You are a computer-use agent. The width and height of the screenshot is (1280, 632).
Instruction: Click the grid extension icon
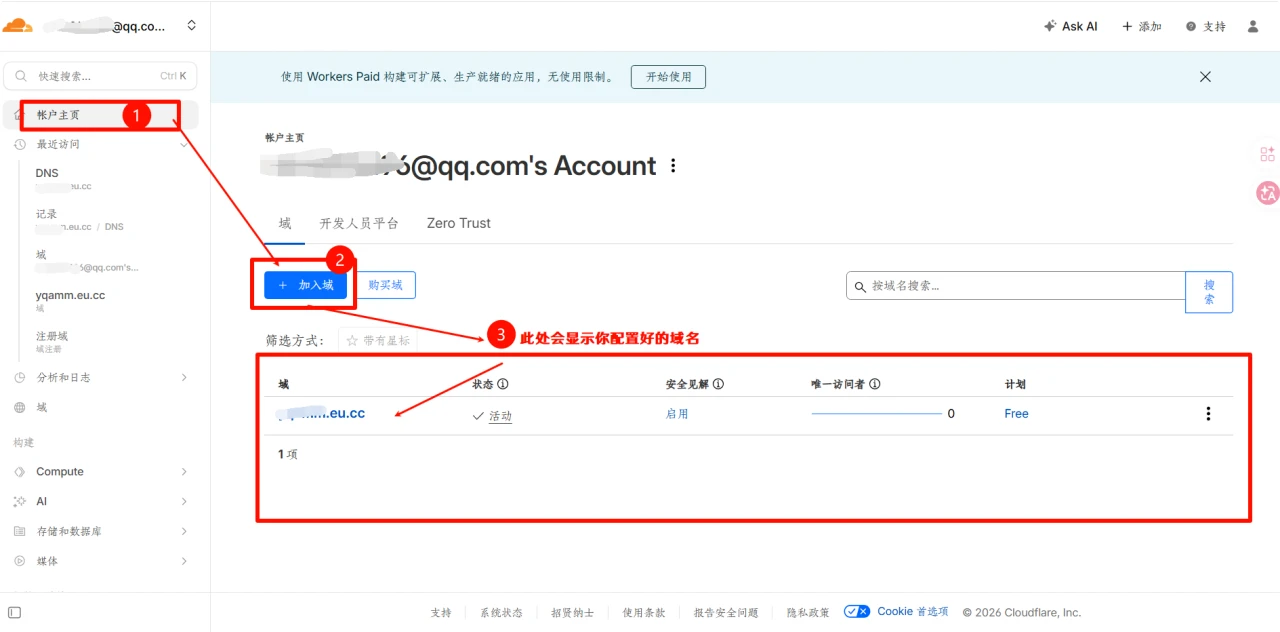1267,154
